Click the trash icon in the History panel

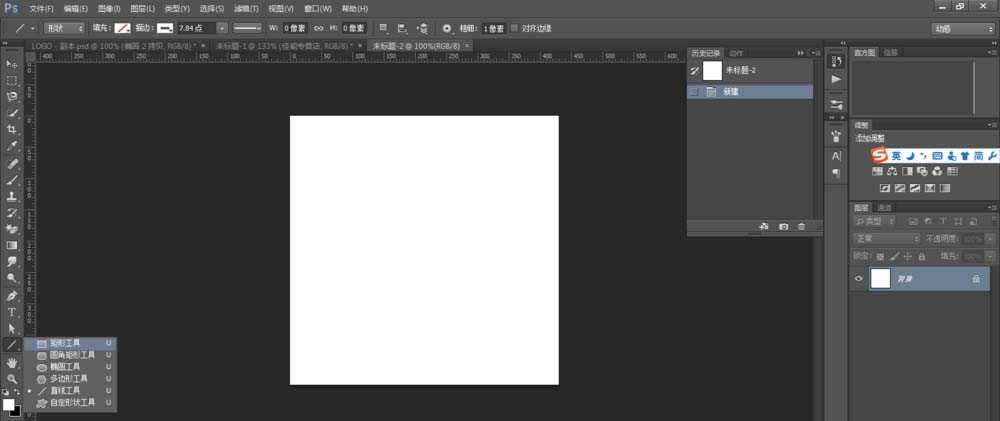coord(801,227)
